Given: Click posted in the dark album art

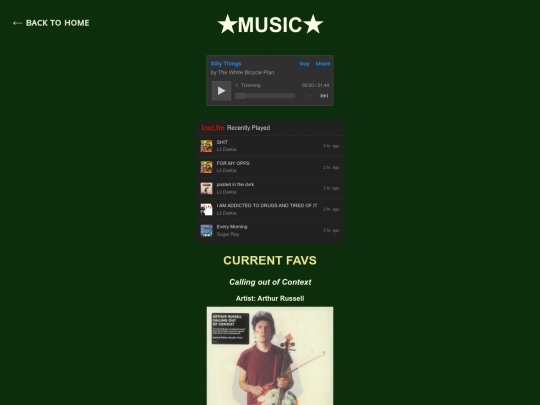Looking at the screenshot, I should [x=207, y=188].
